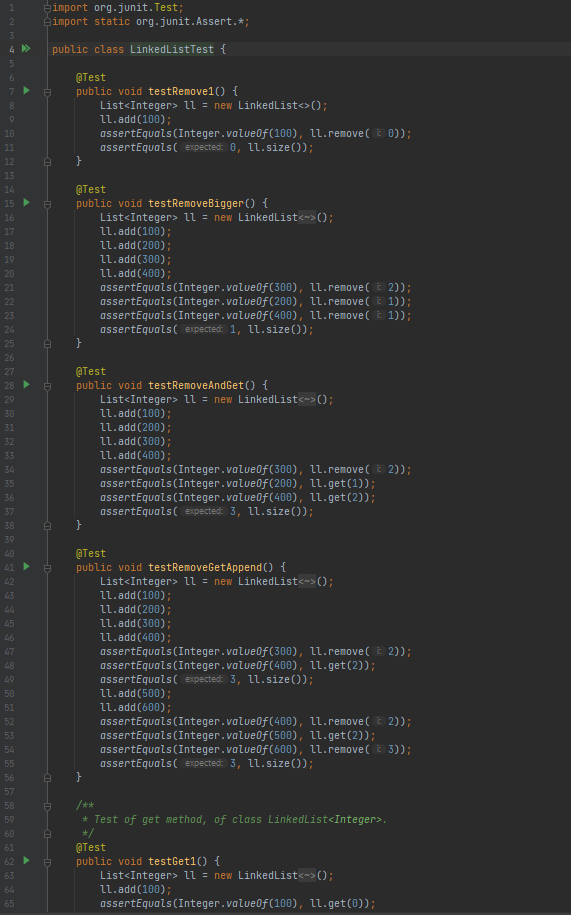Click the 'expected:' parameter hint on line 55
Viewport: 571px width, 915px height.
[204, 764]
